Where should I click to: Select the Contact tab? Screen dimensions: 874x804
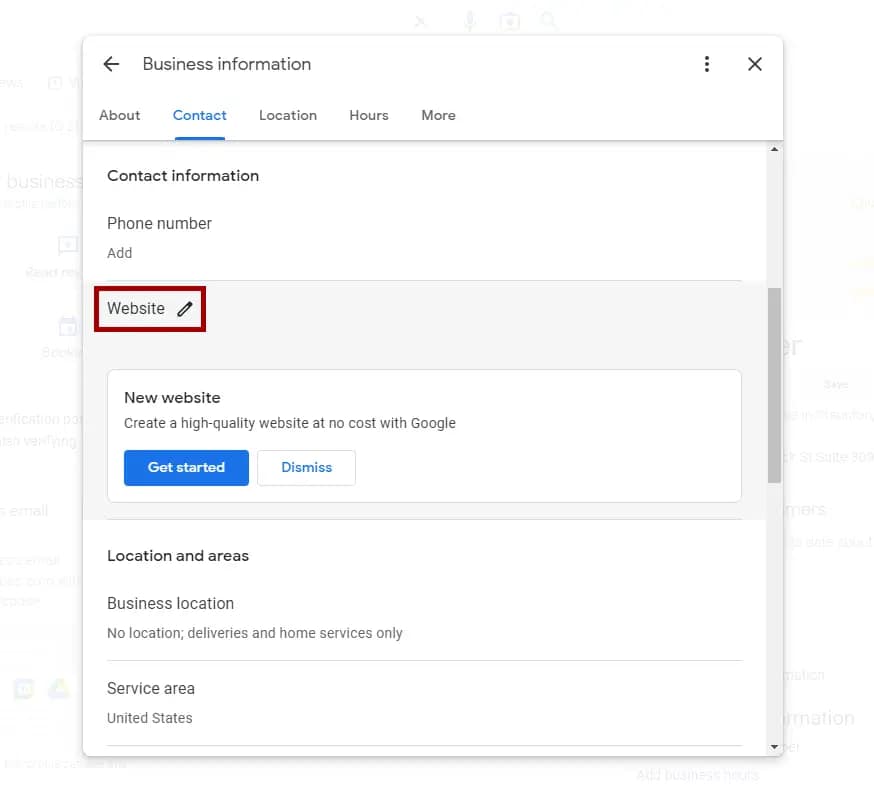tap(199, 115)
